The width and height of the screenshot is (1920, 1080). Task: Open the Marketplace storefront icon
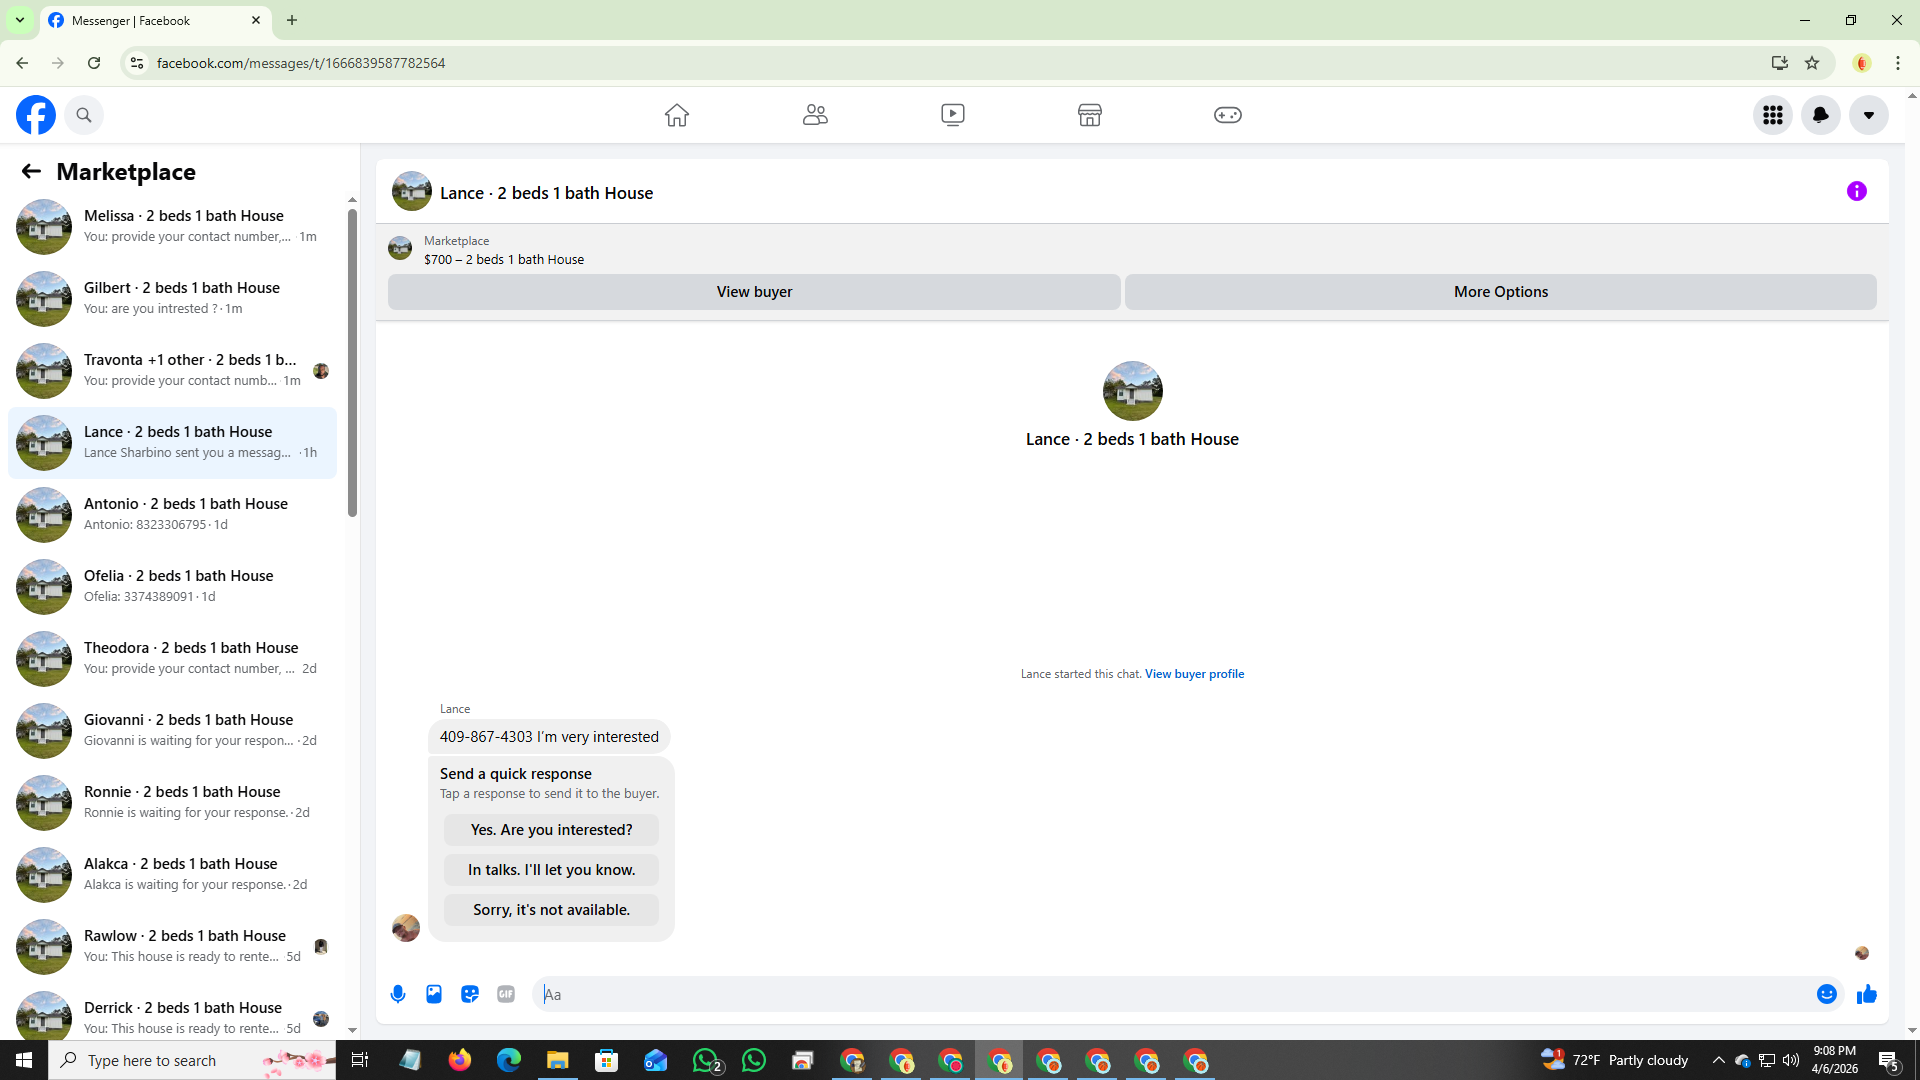tap(1090, 115)
